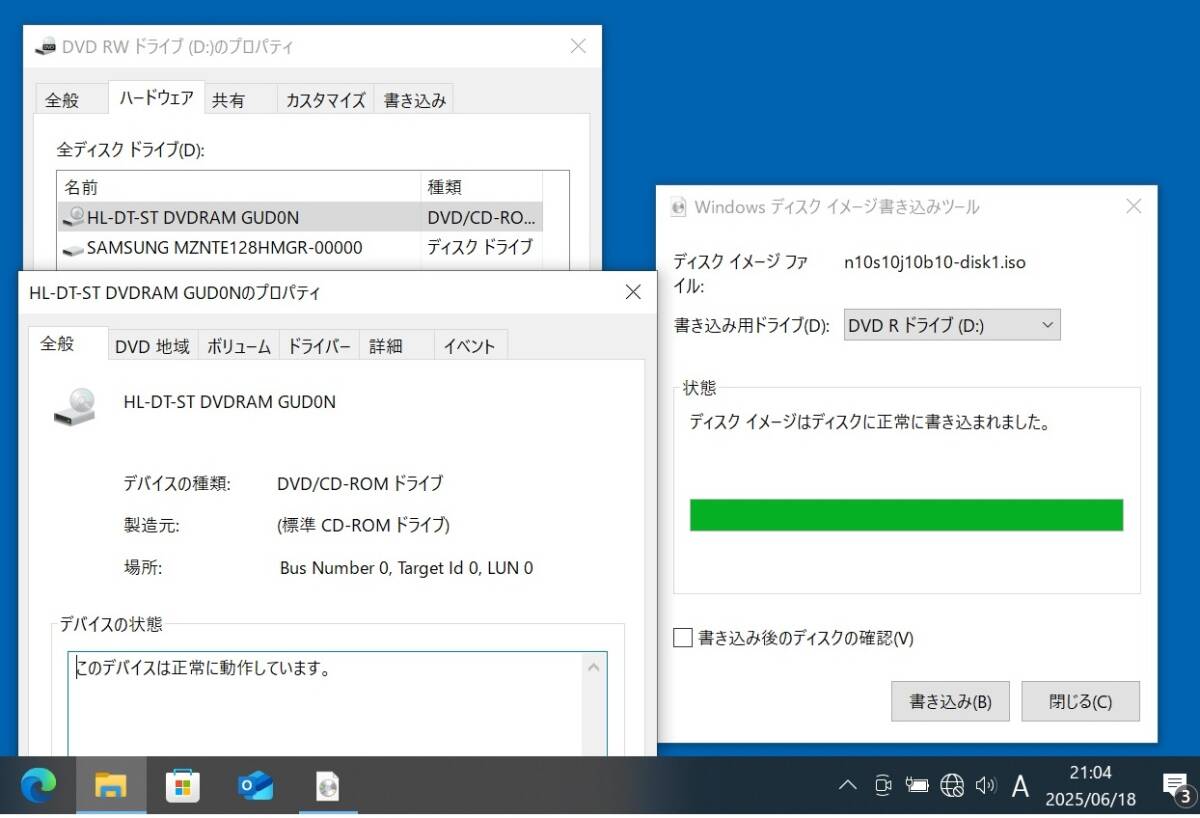This screenshot has width=1200, height=818.
Task: Click the DVD icon in D: properties title bar
Action: tap(46, 46)
